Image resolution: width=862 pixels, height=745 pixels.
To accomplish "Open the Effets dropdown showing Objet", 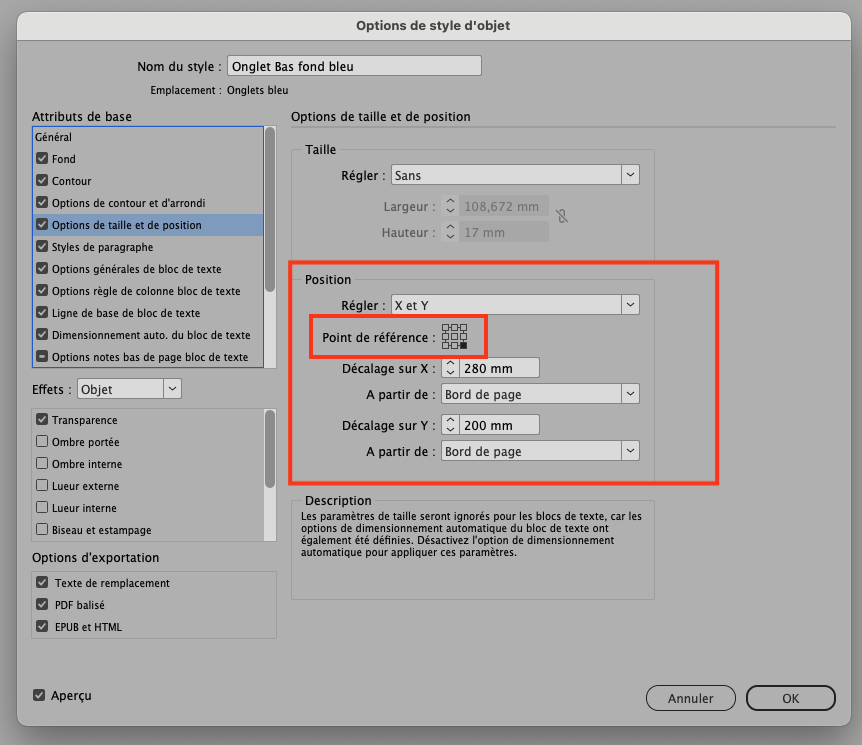I will tap(129, 389).
